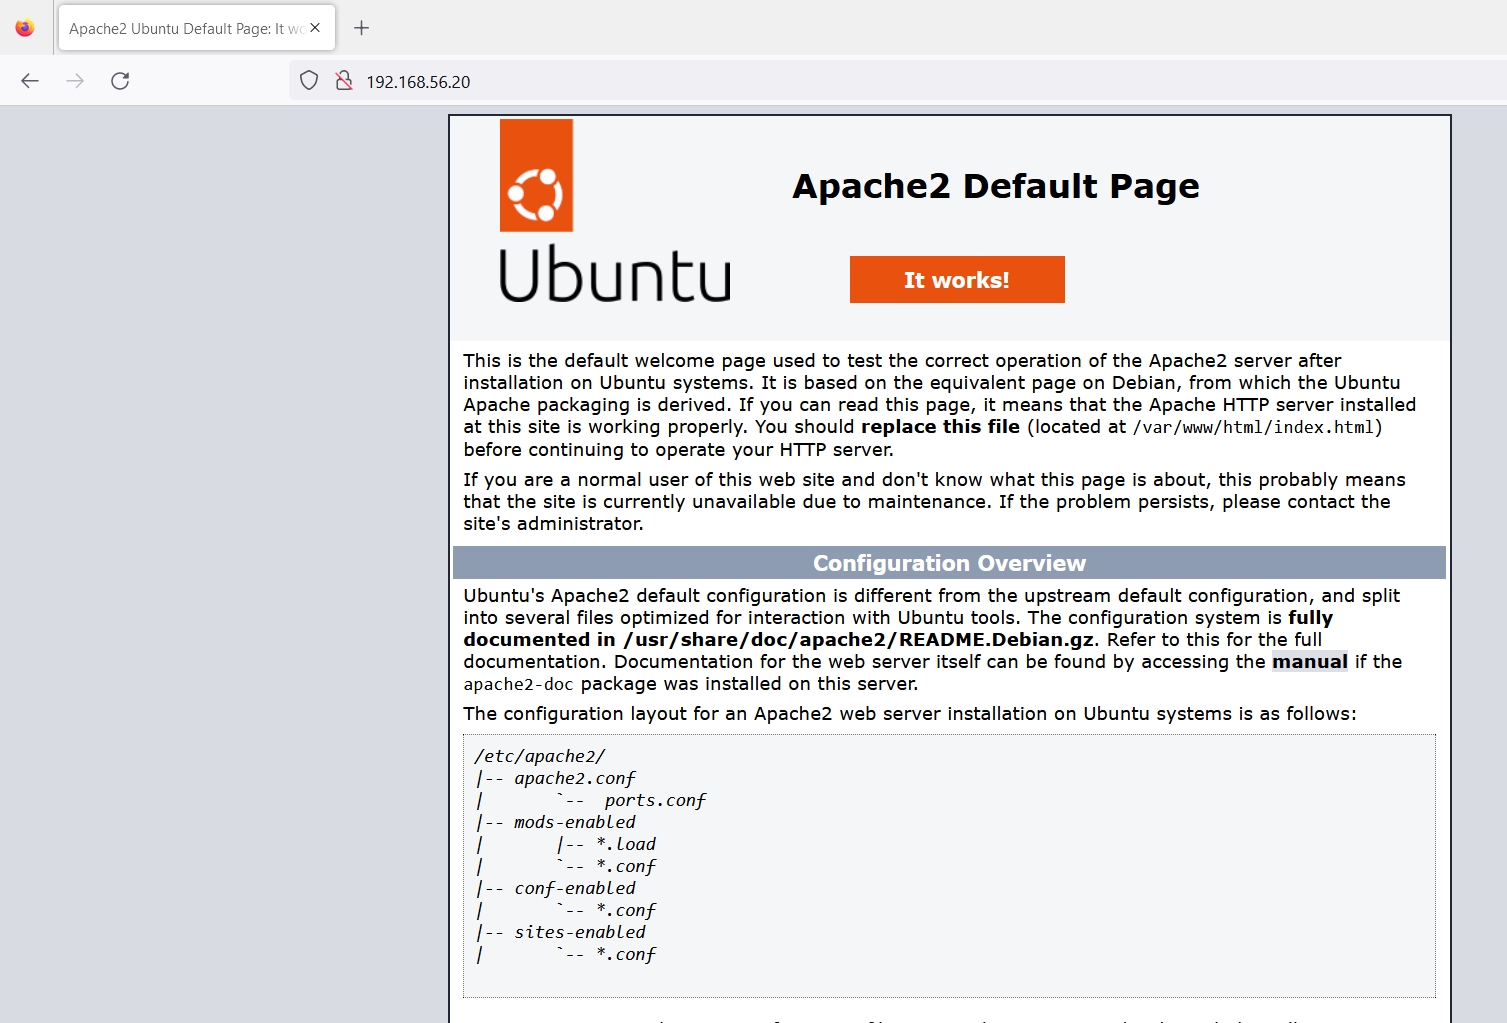Go back to the previous page
This screenshot has width=1507, height=1023.
tap(30, 81)
